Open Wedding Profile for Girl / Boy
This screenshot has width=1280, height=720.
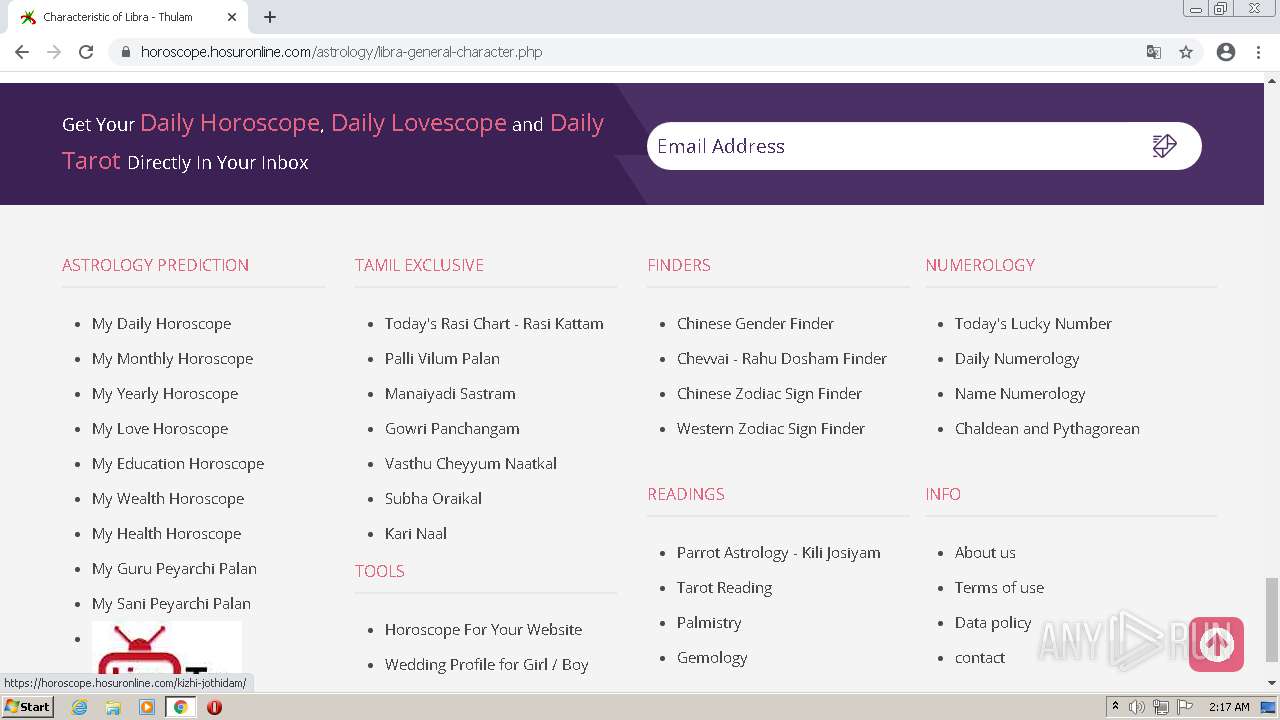click(x=486, y=664)
